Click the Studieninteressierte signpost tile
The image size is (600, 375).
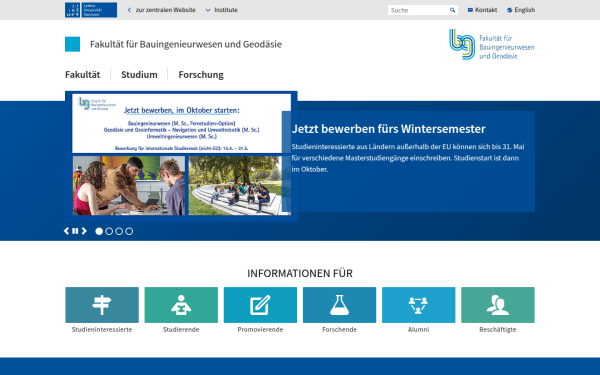click(x=102, y=305)
